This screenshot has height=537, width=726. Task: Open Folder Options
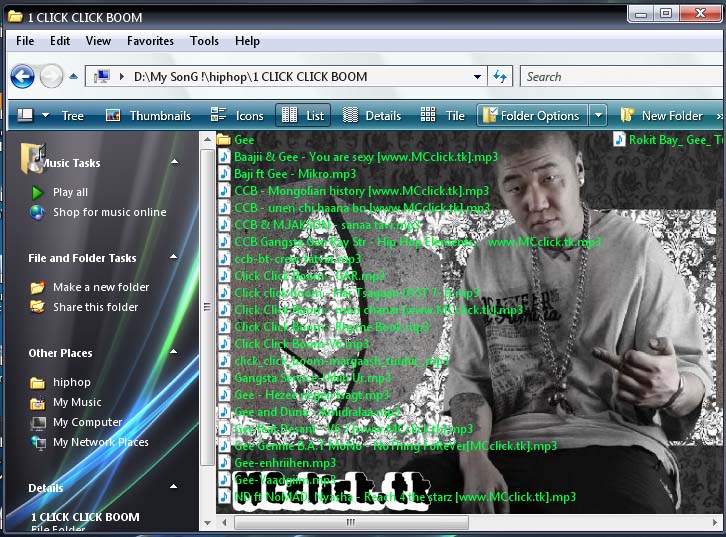click(532, 115)
